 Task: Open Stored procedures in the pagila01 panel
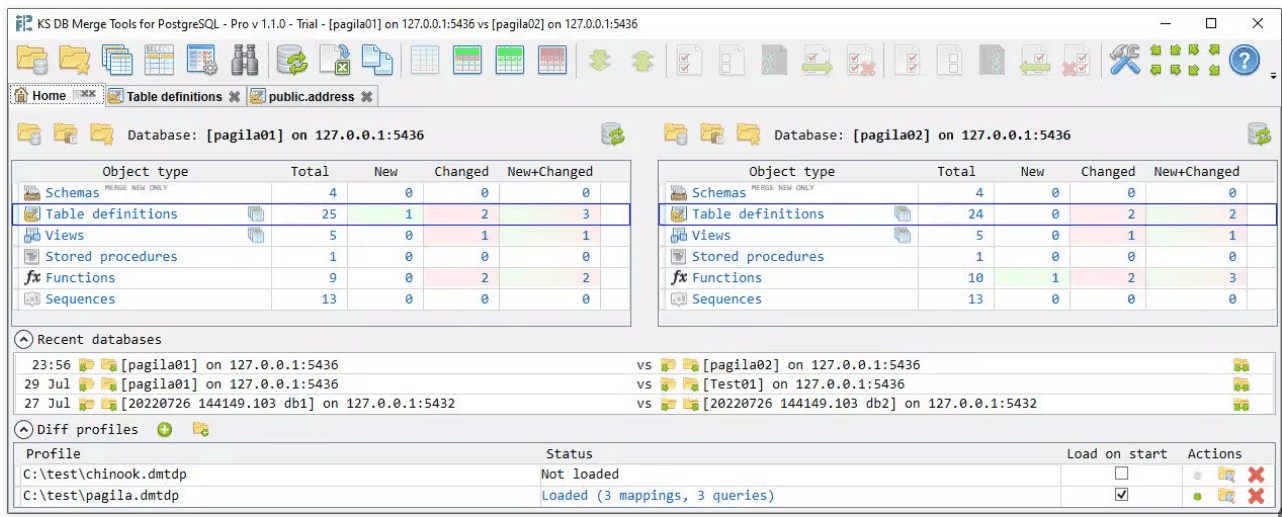coord(111,257)
